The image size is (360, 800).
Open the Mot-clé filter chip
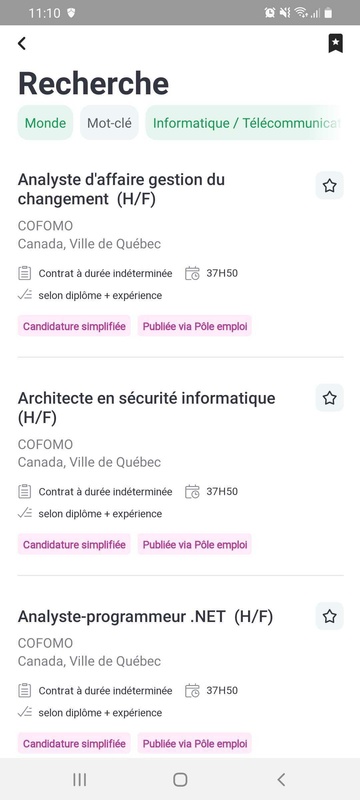pyautogui.click(x=109, y=123)
